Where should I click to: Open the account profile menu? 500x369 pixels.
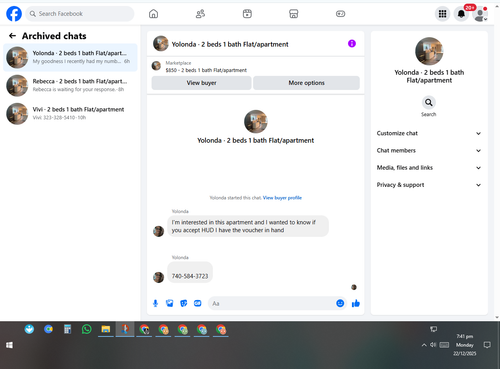(x=480, y=14)
